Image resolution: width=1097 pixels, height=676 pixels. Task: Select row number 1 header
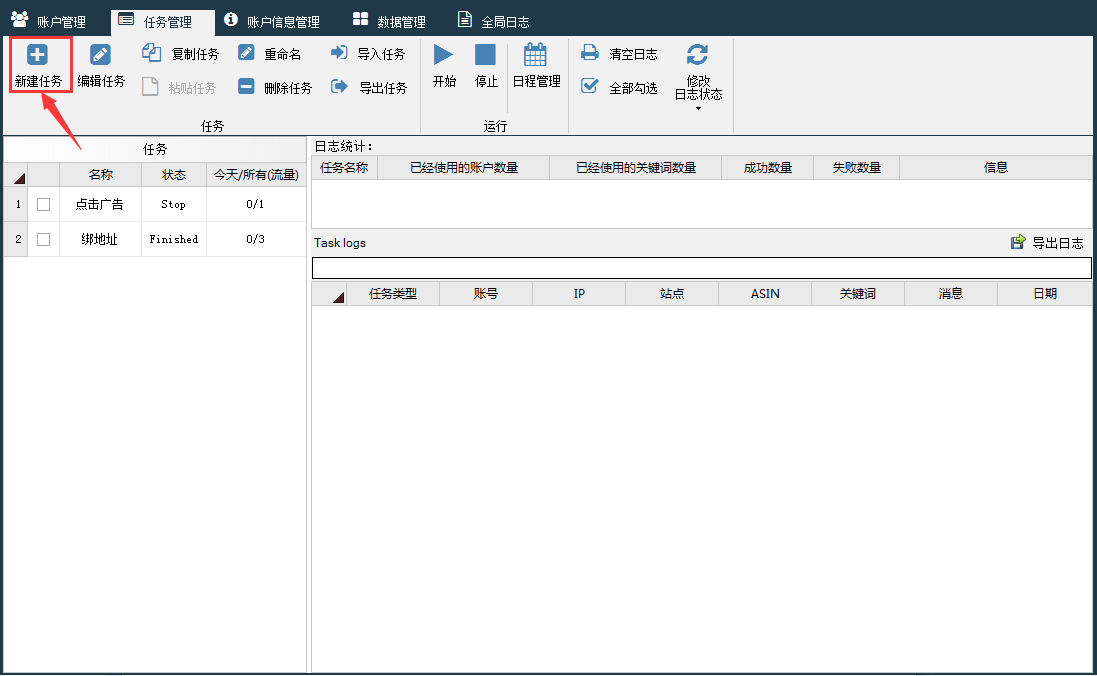[17, 204]
